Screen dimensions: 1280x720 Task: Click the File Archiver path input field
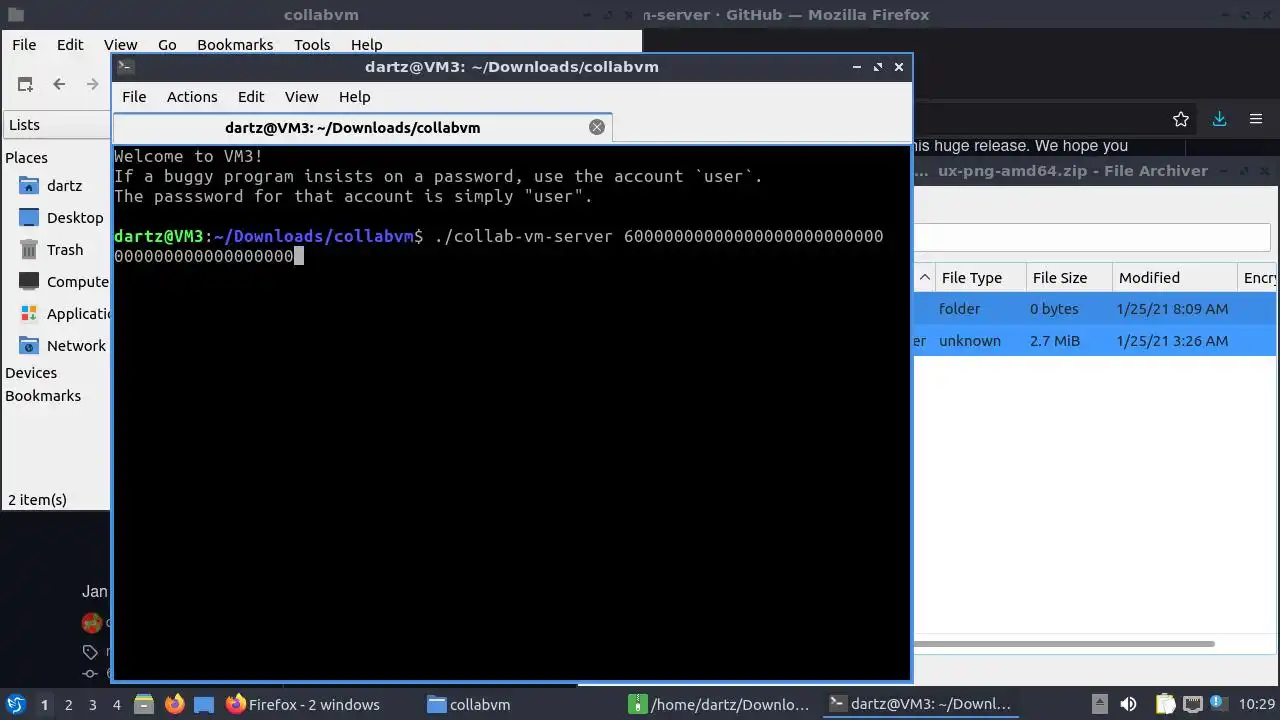(1091, 237)
